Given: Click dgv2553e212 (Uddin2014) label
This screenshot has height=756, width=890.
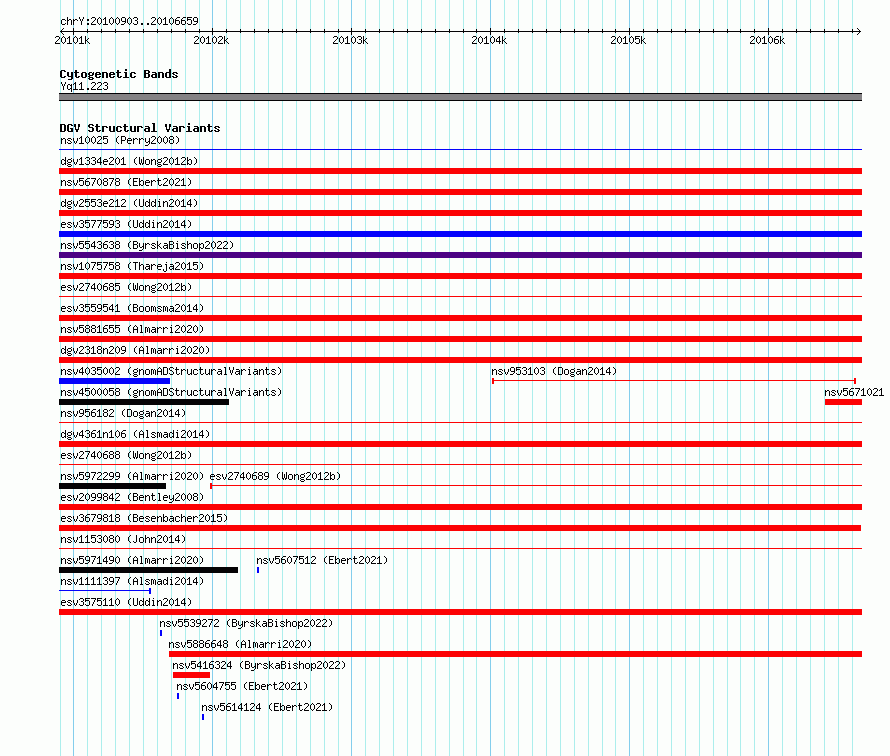Looking at the screenshot, I should (129, 203).
